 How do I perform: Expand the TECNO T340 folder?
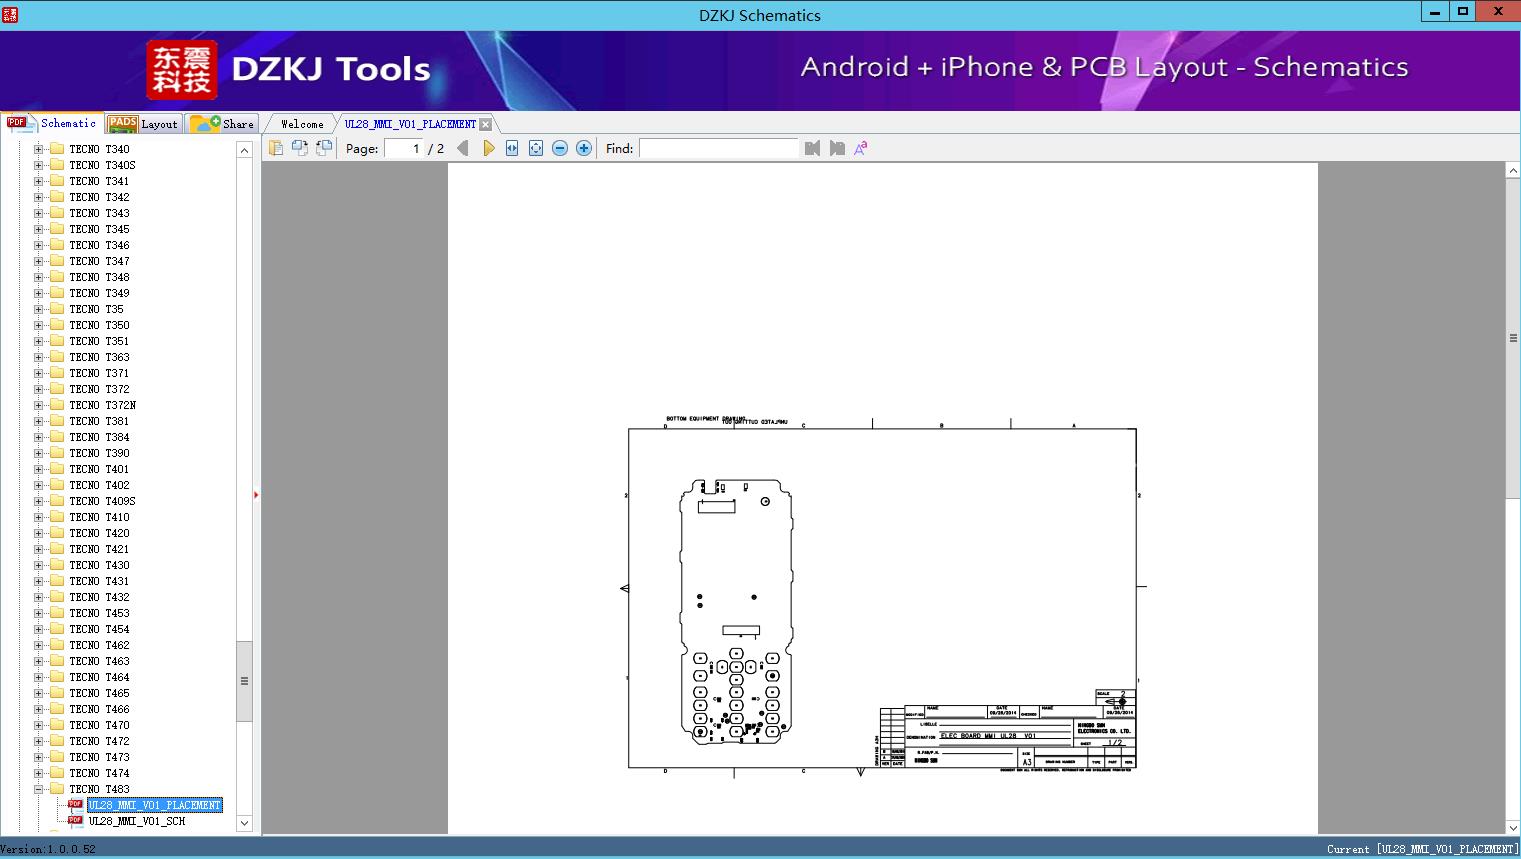(x=39, y=149)
